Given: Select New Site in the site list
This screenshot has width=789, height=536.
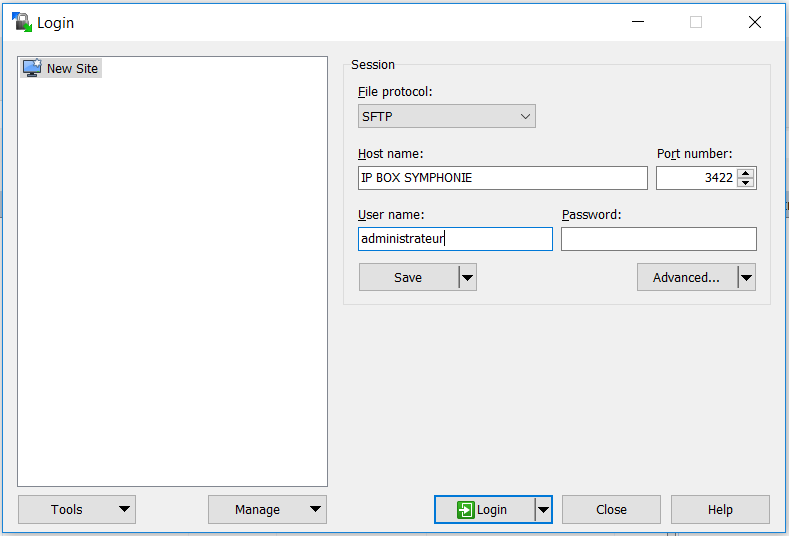Looking at the screenshot, I should 72,68.
